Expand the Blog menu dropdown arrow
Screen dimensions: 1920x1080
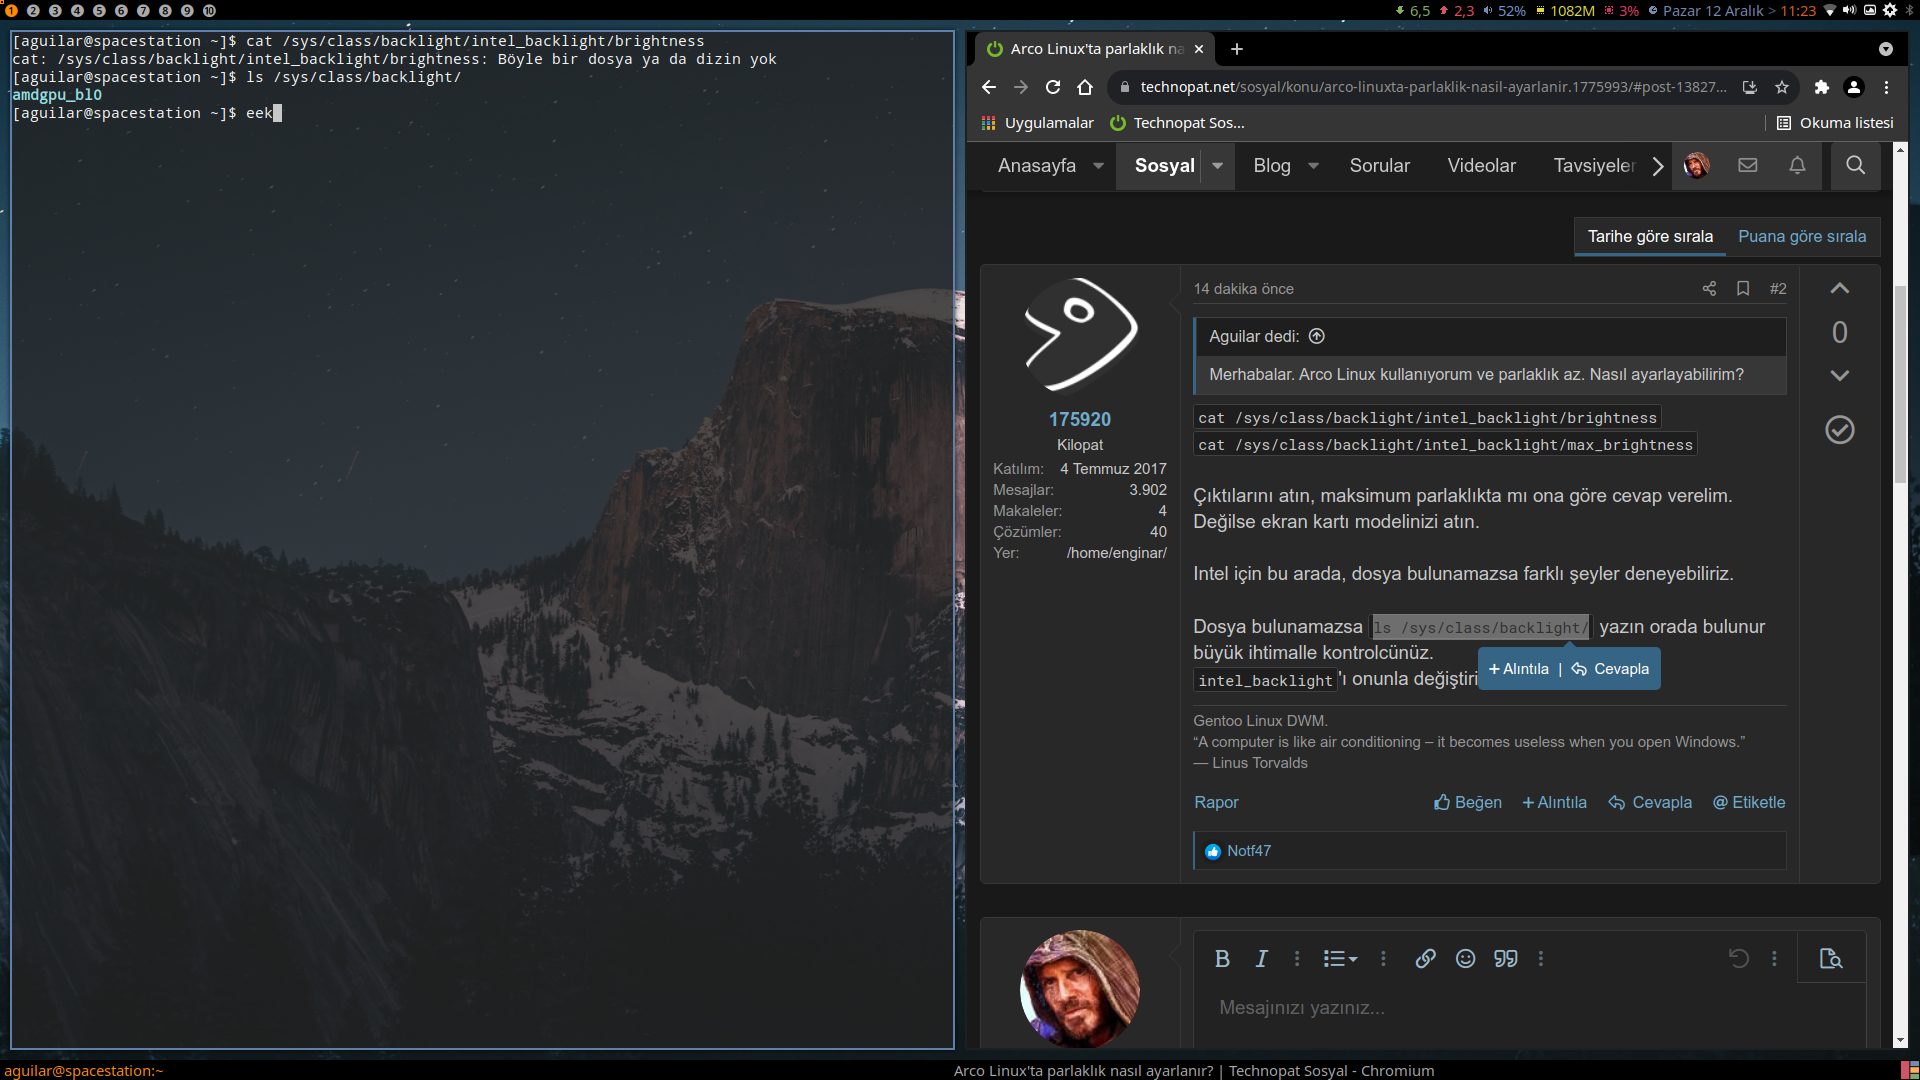(x=1313, y=166)
